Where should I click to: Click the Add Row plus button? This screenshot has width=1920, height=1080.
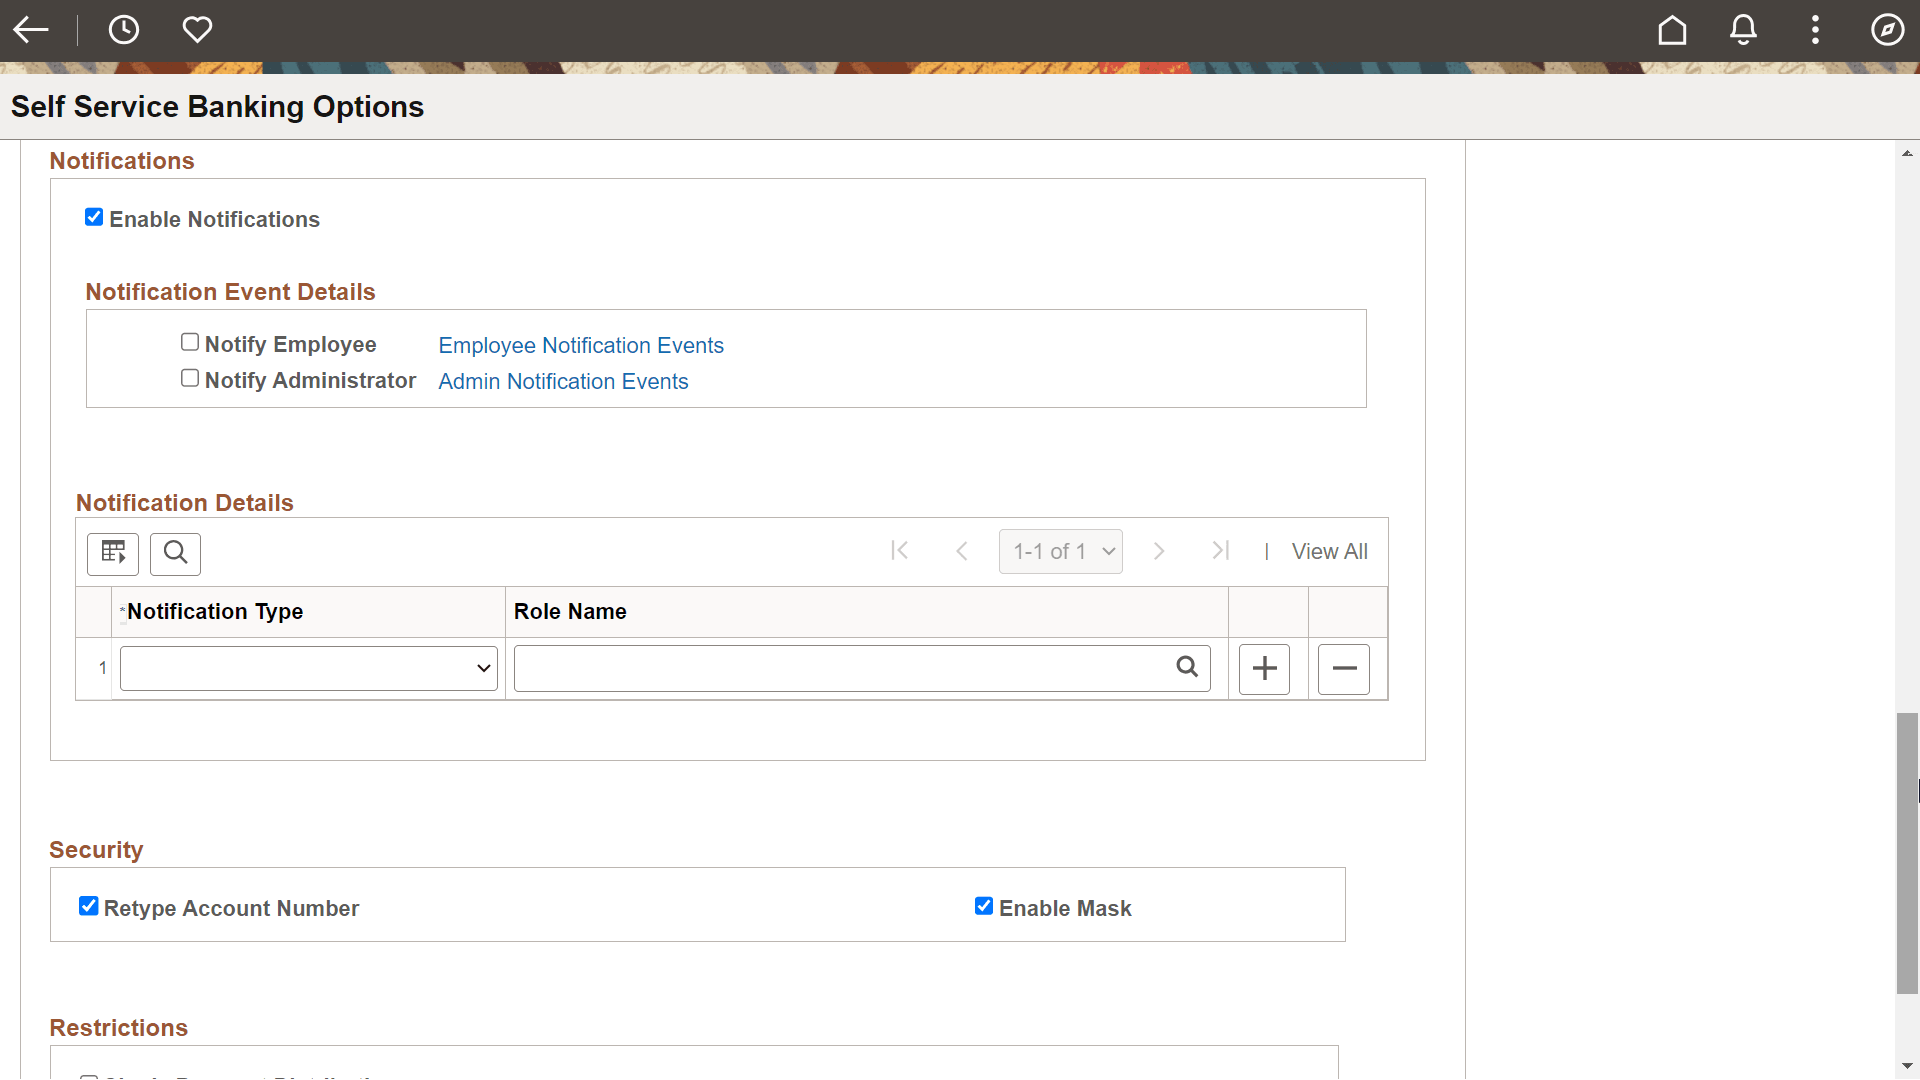click(x=1264, y=668)
